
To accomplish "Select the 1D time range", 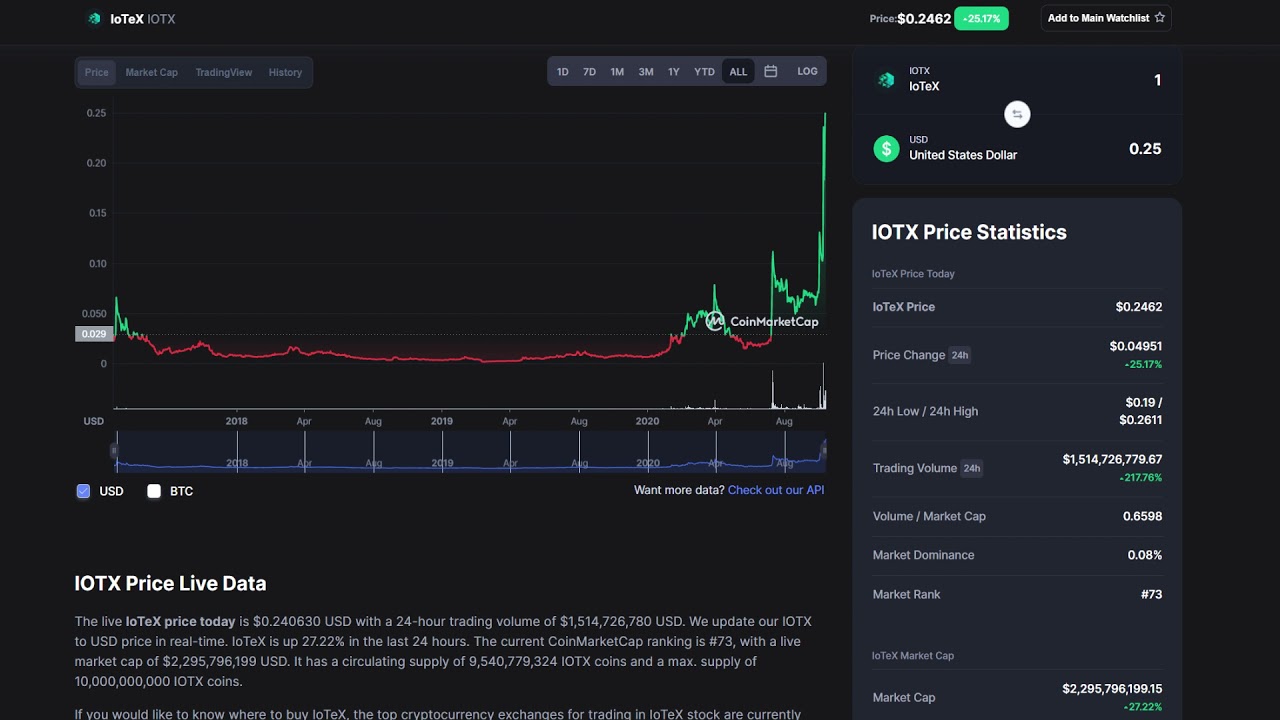I will [563, 72].
